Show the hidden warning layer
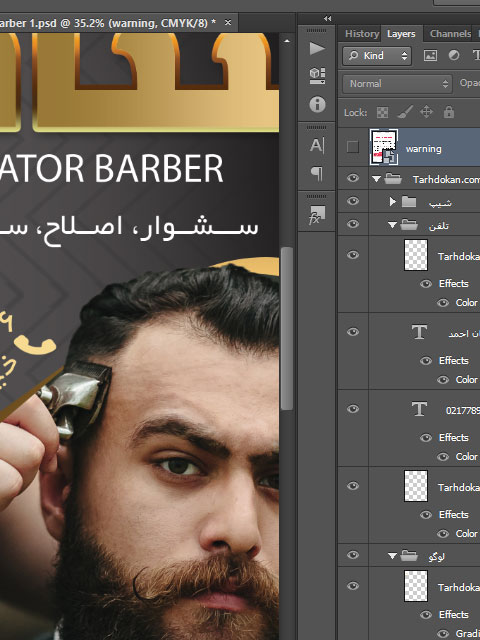This screenshot has width=480, height=640. click(353, 147)
